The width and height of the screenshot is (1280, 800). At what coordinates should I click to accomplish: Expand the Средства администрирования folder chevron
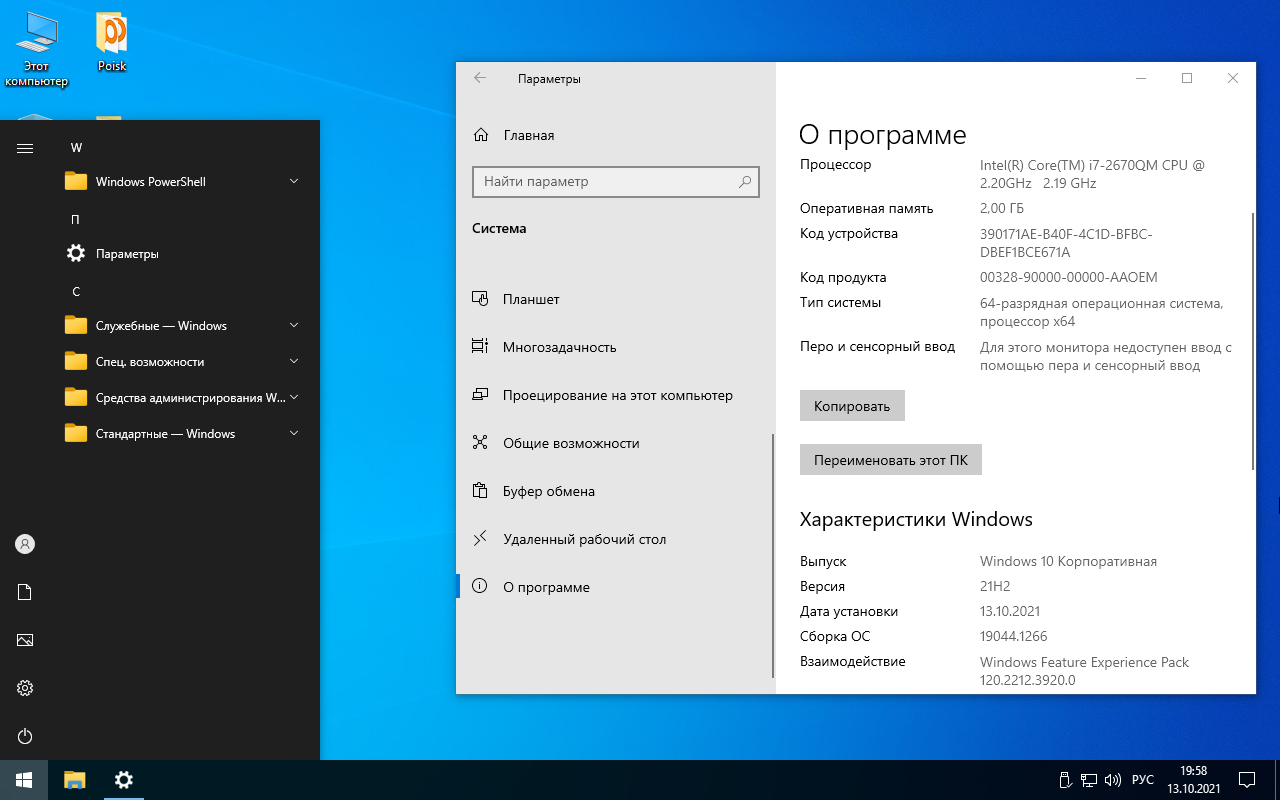[x=294, y=398]
